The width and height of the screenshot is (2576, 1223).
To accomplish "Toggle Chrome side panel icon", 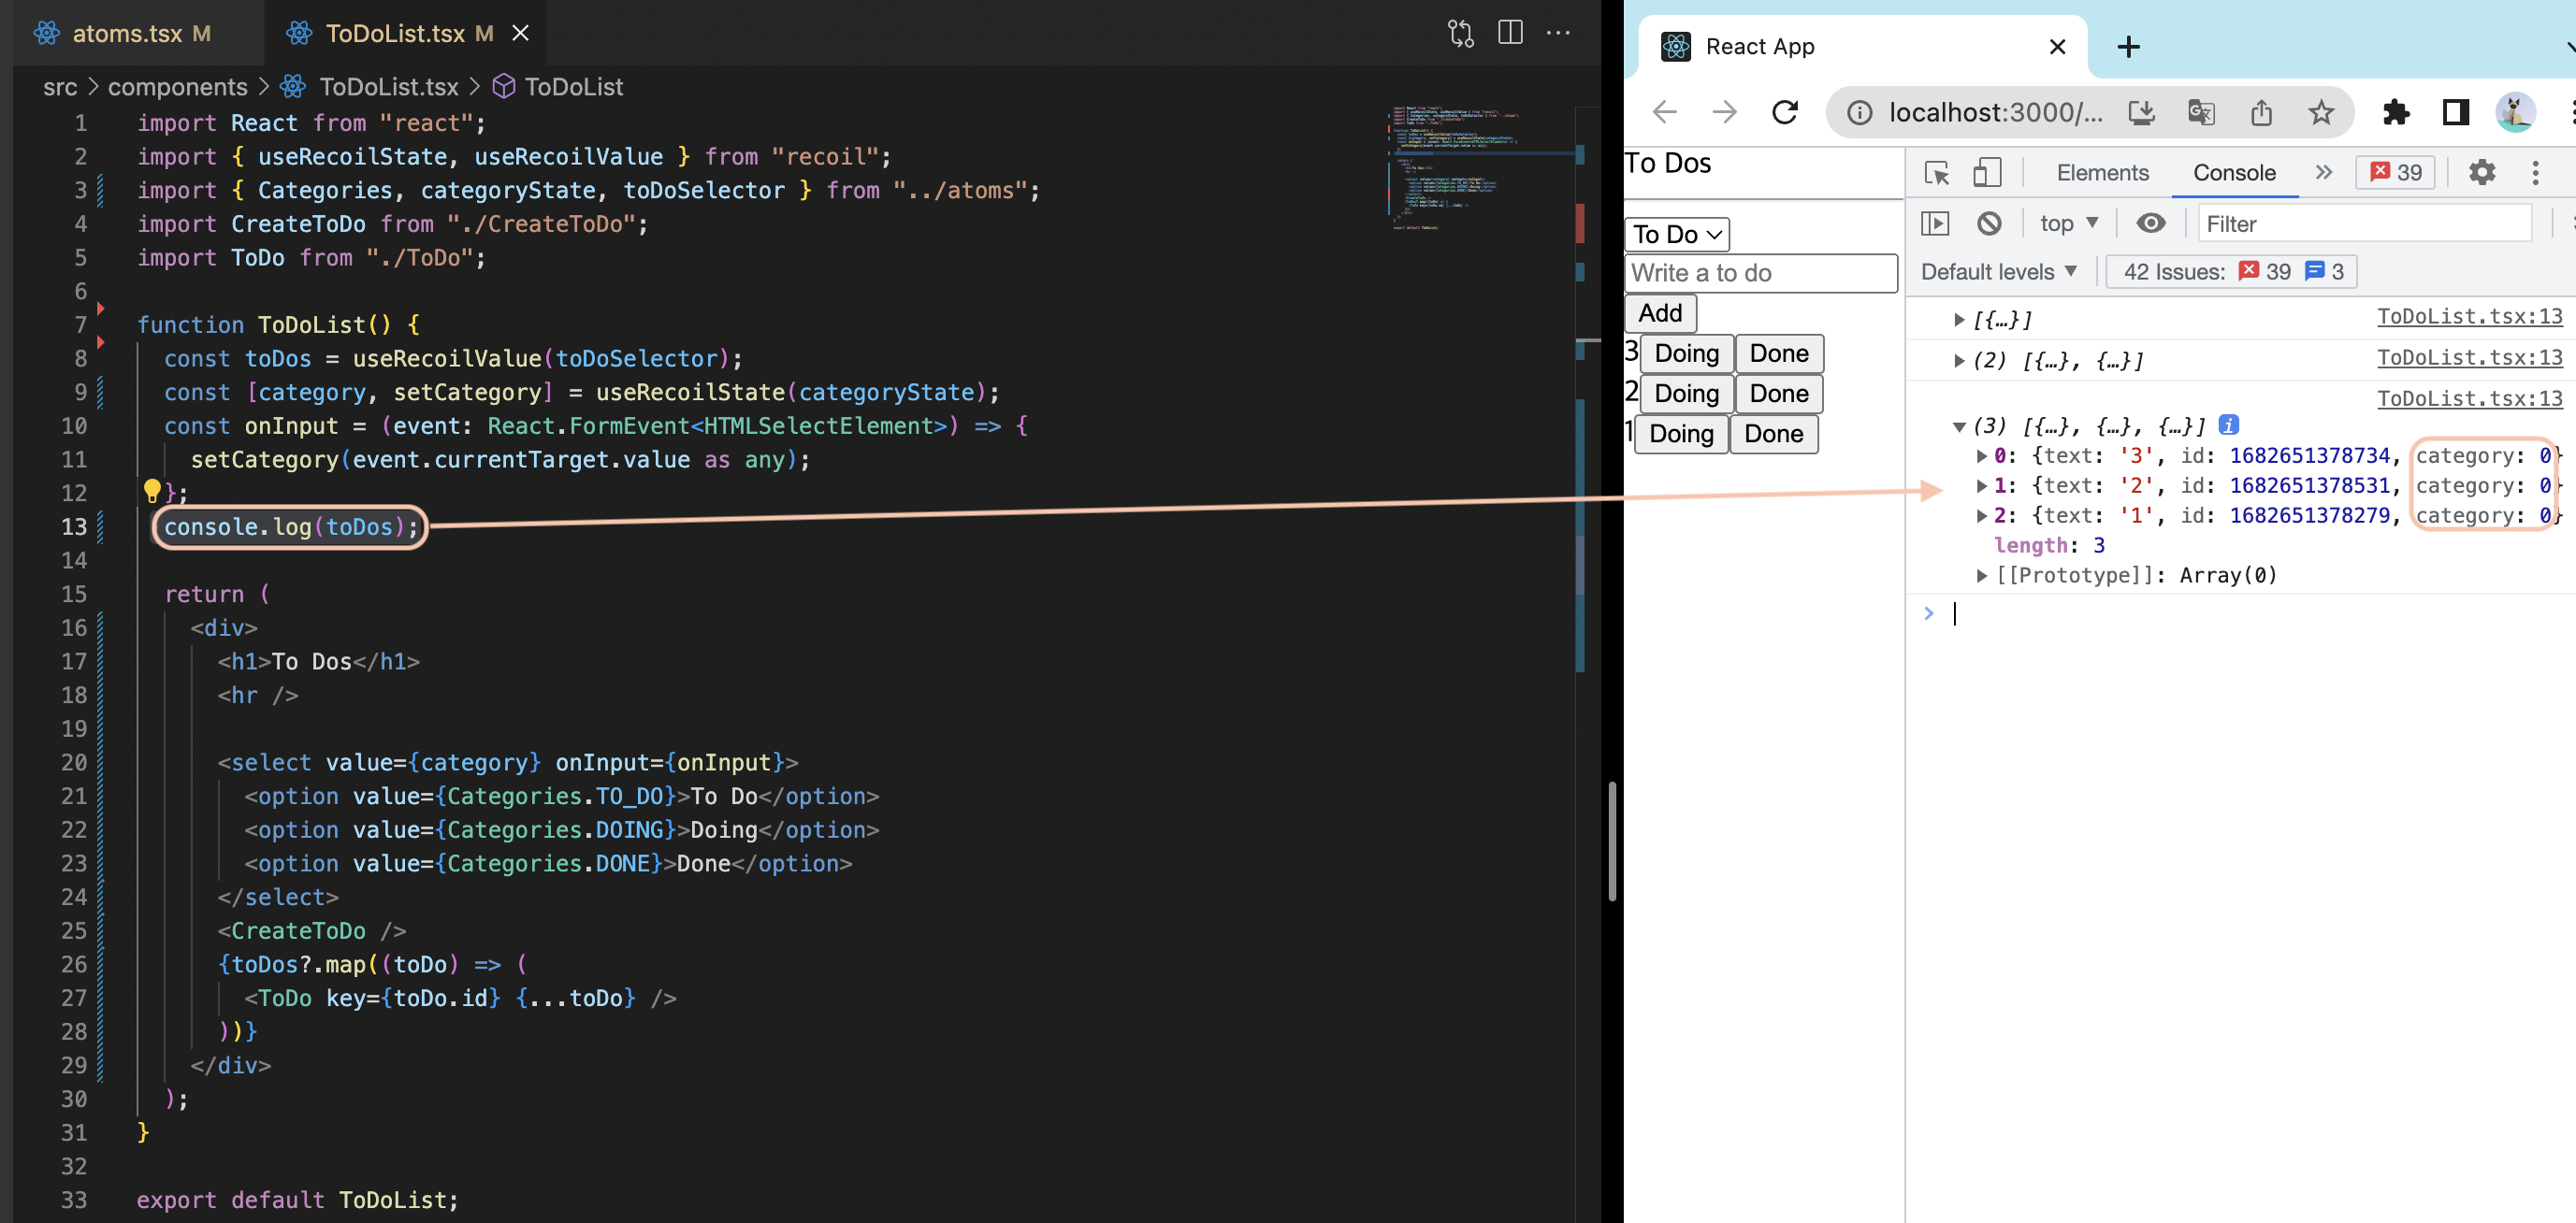I will (x=2455, y=112).
